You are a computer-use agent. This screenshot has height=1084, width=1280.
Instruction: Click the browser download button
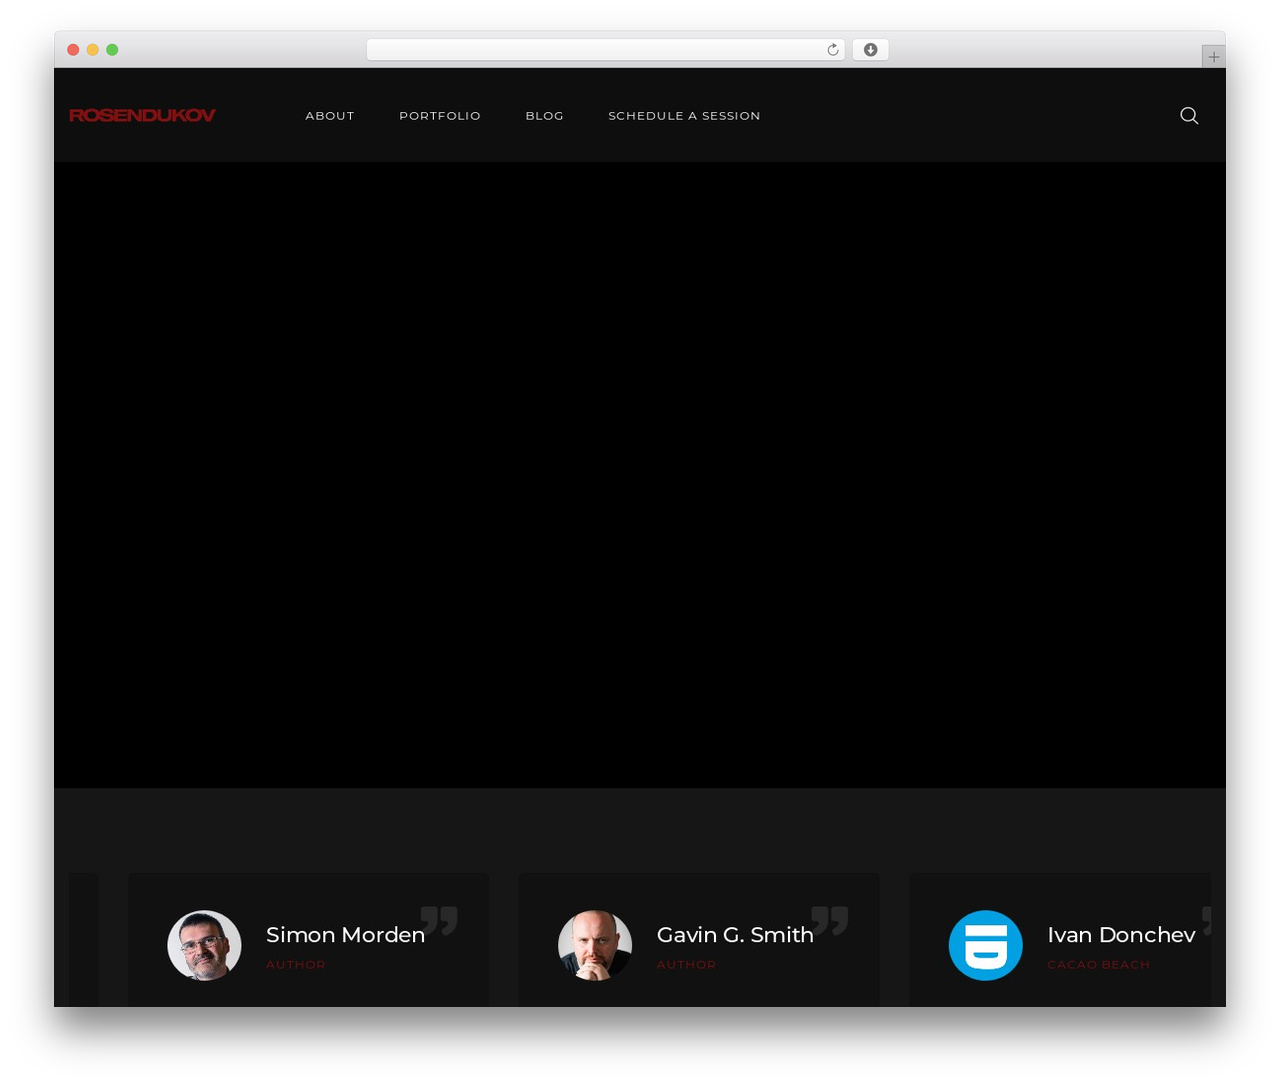coord(870,50)
